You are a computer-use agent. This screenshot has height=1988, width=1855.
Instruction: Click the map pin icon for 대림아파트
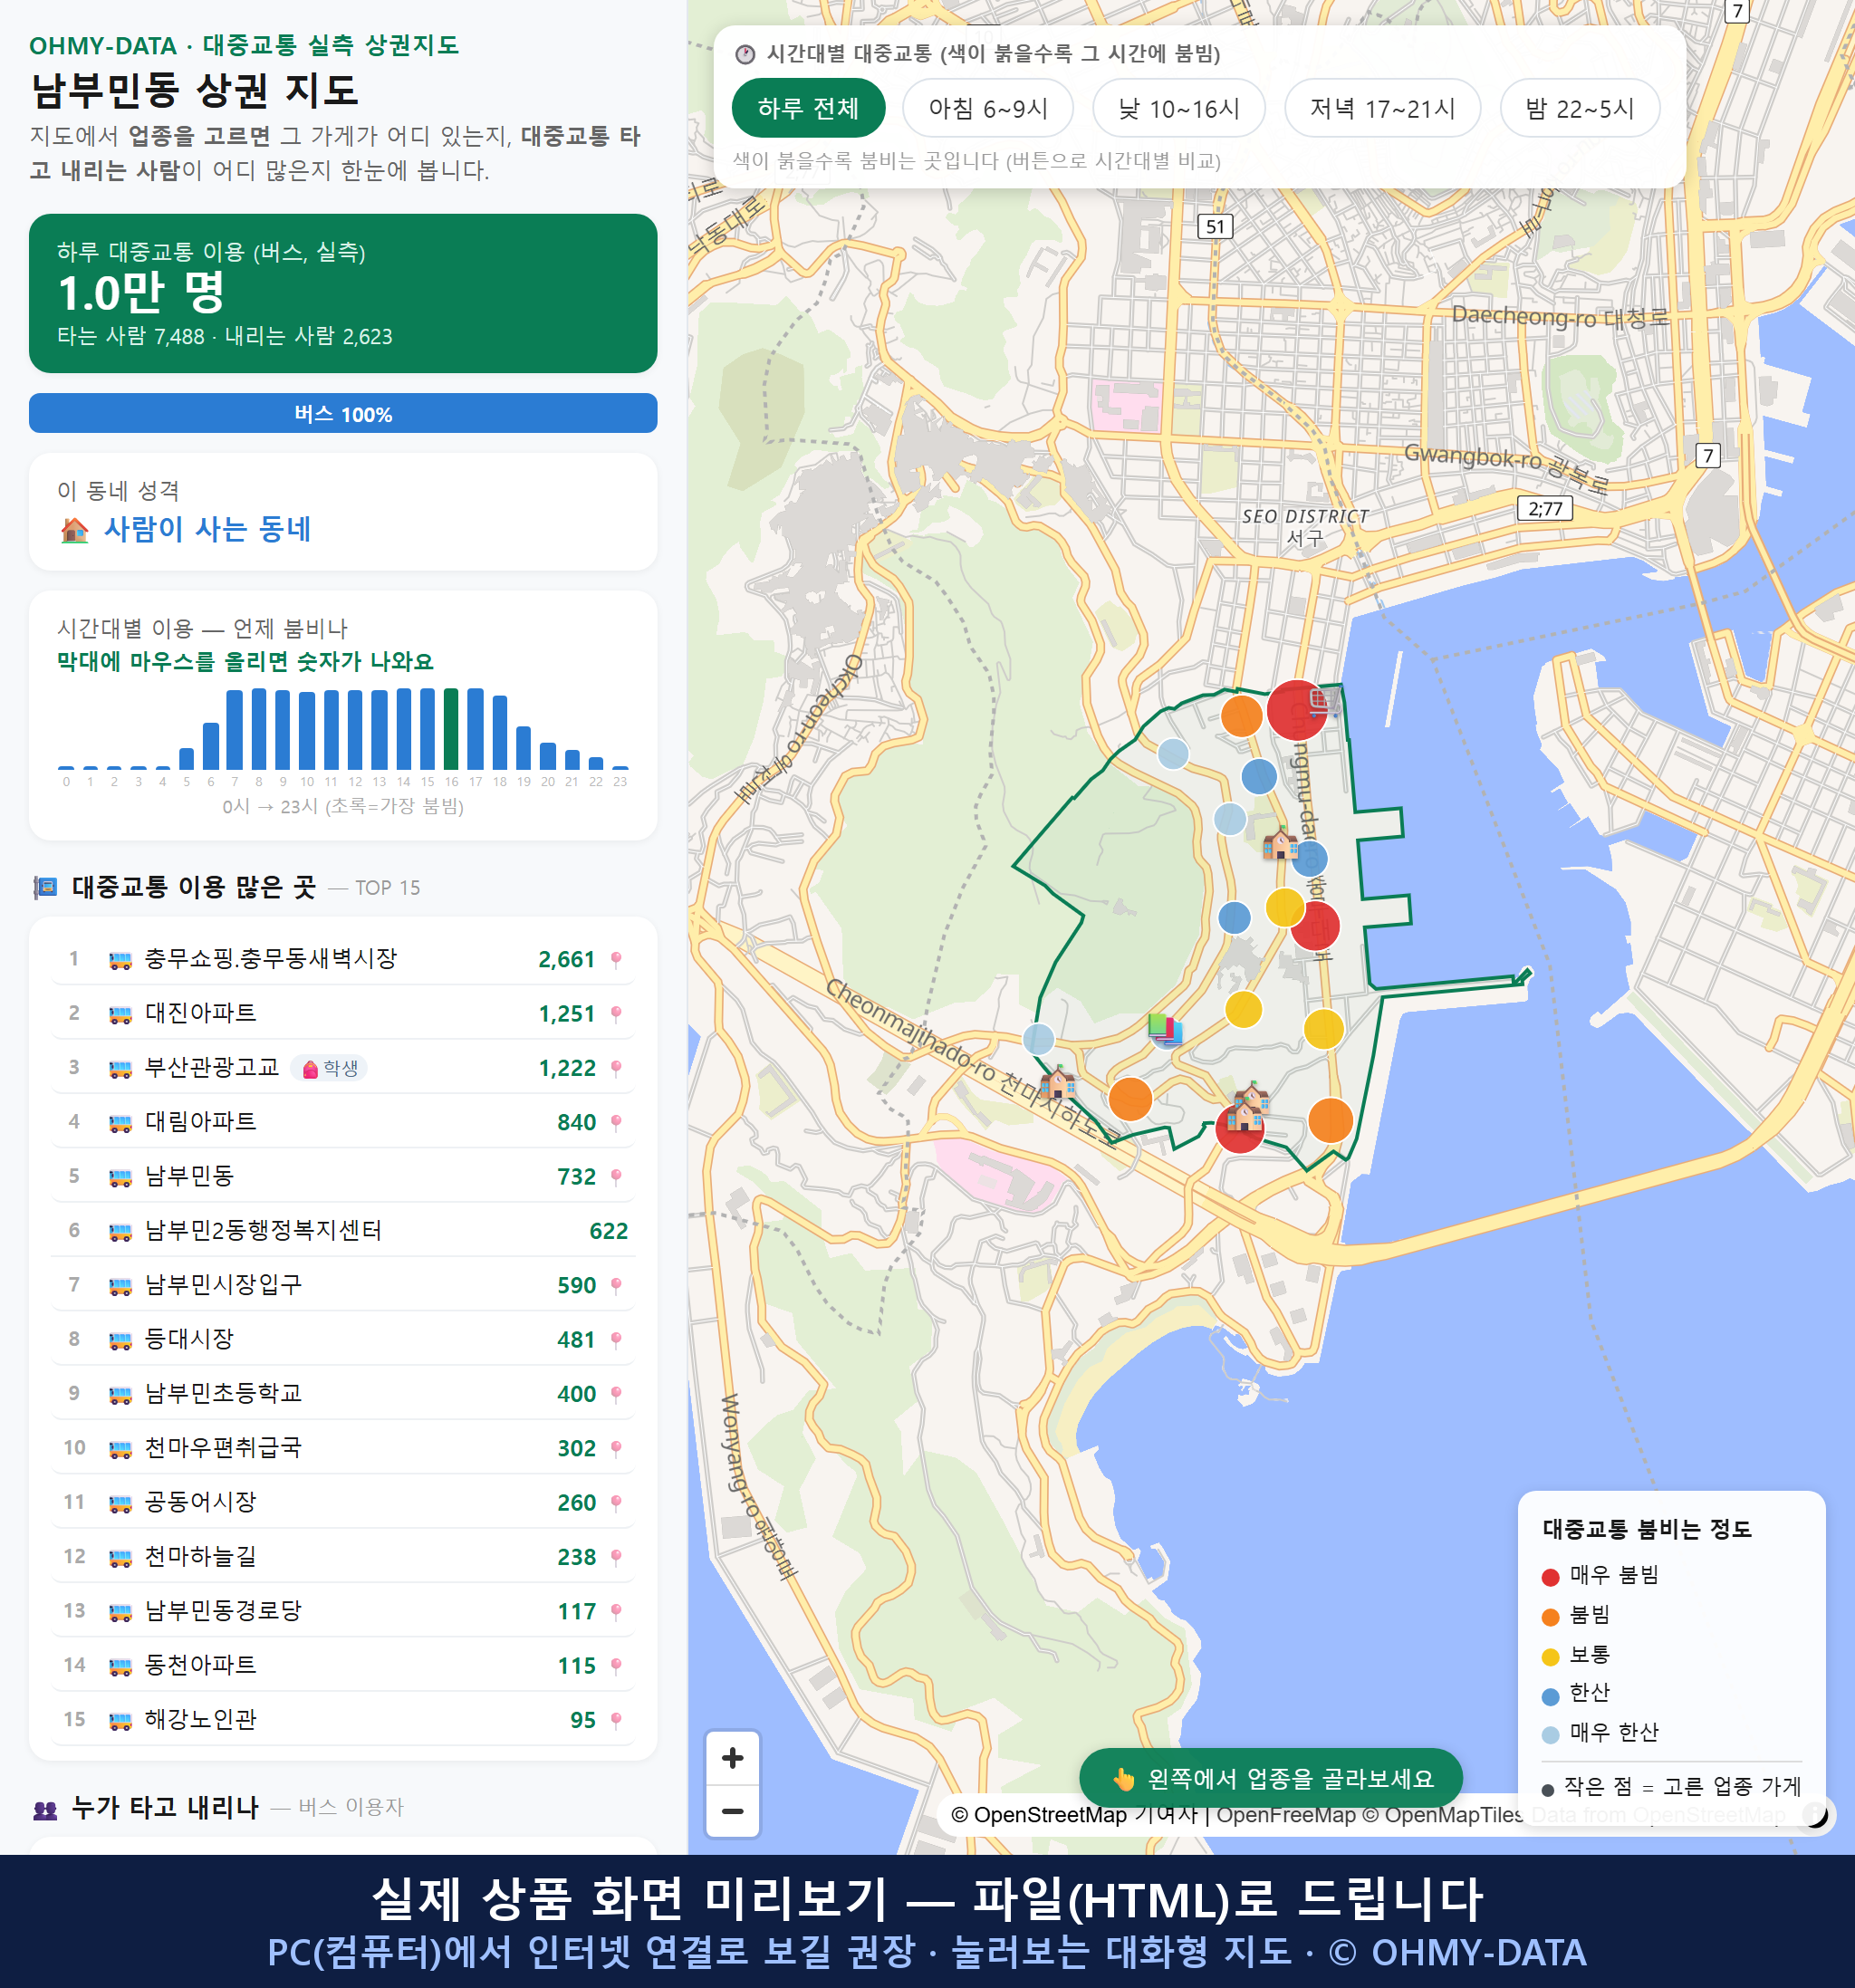[616, 1122]
